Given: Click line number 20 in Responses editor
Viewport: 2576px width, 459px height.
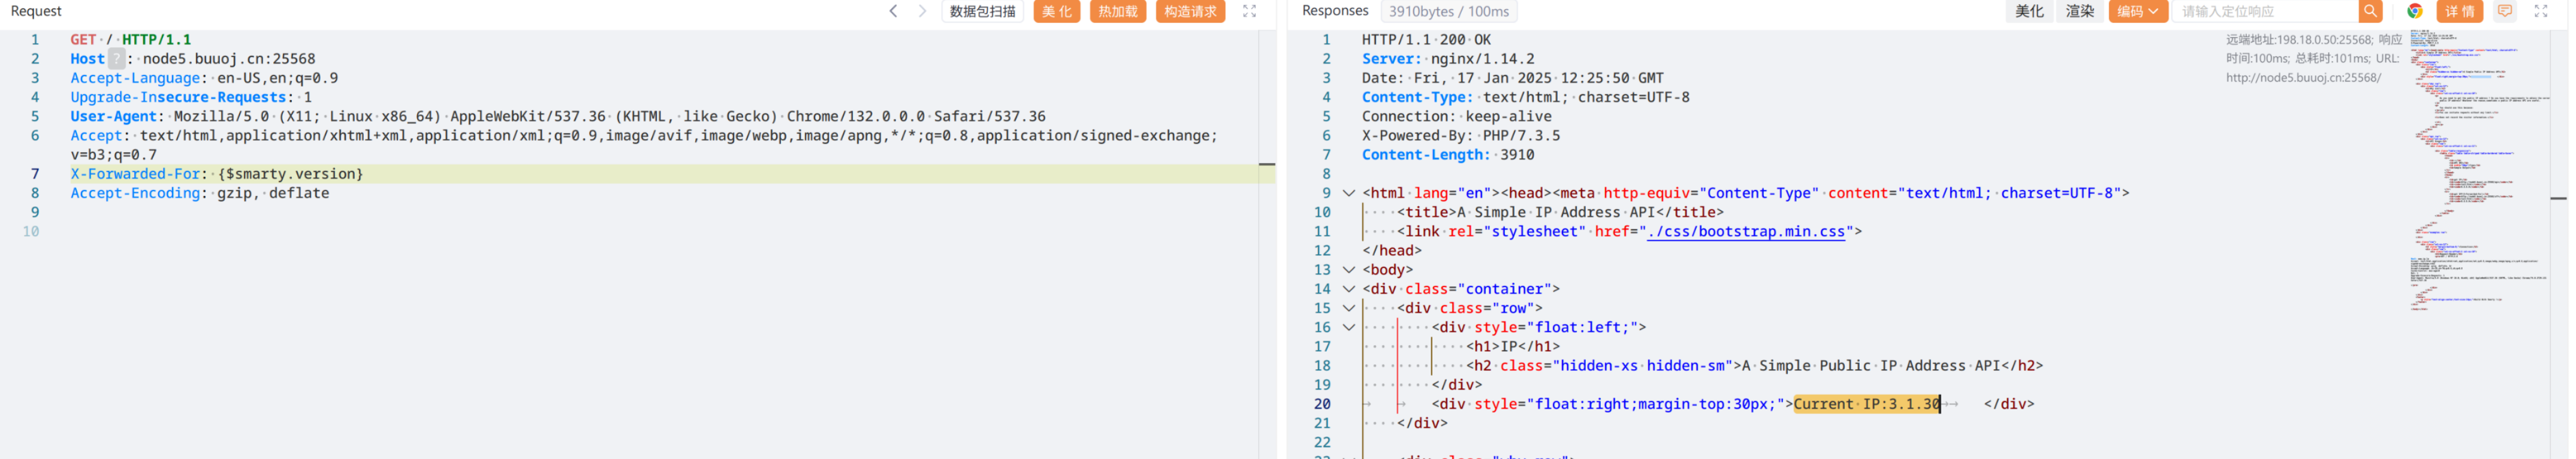Looking at the screenshot, I should [x=1322, y=404].
